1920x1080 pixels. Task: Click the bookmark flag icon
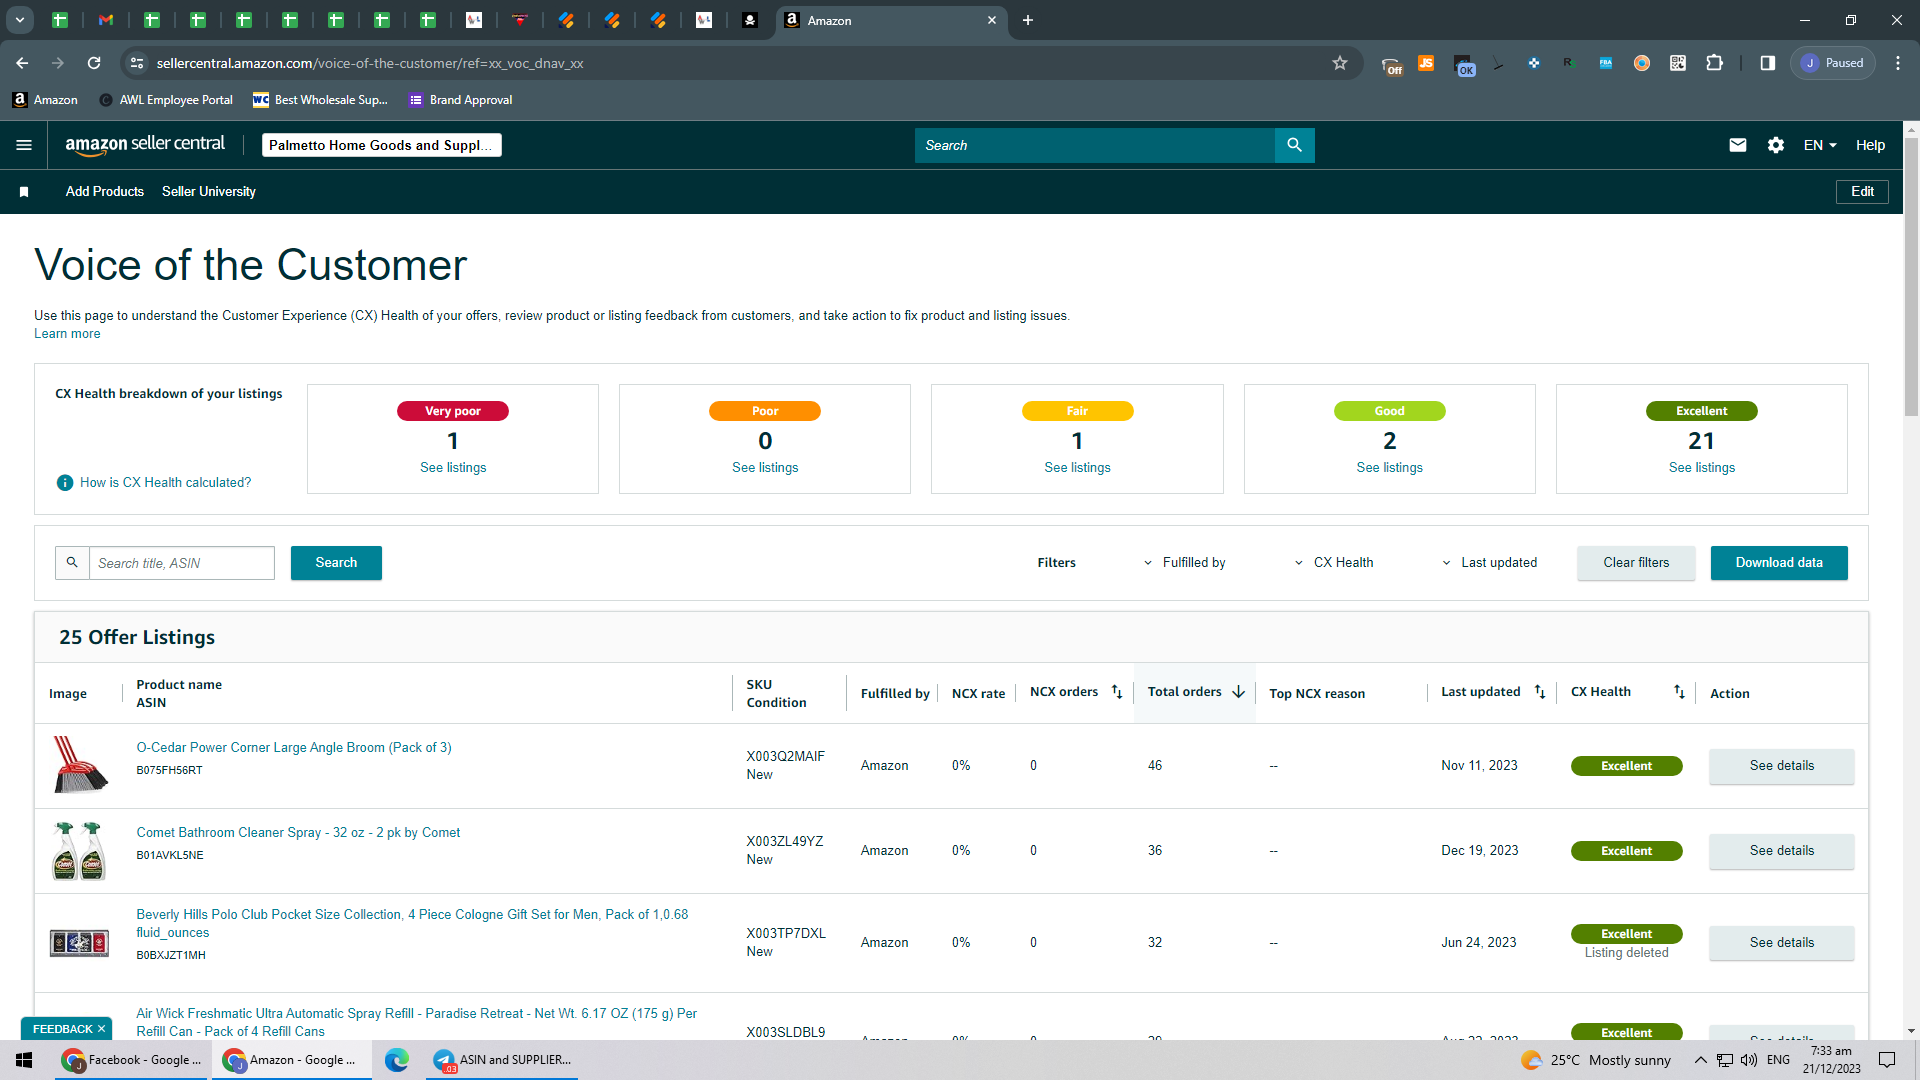24,192
